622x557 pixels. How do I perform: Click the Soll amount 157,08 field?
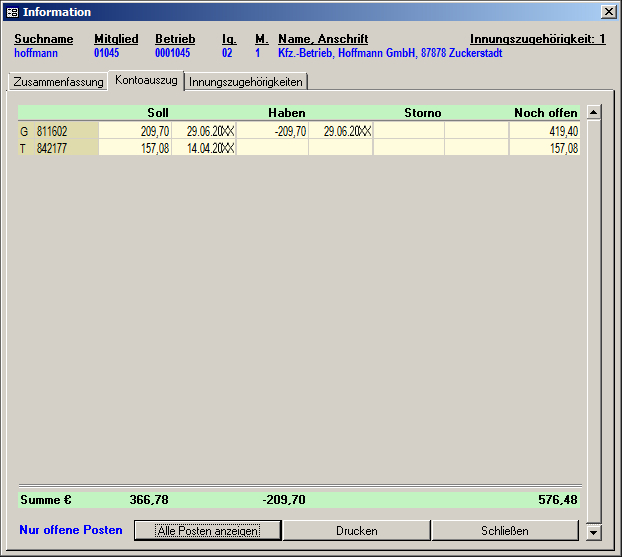coord(135,148)
